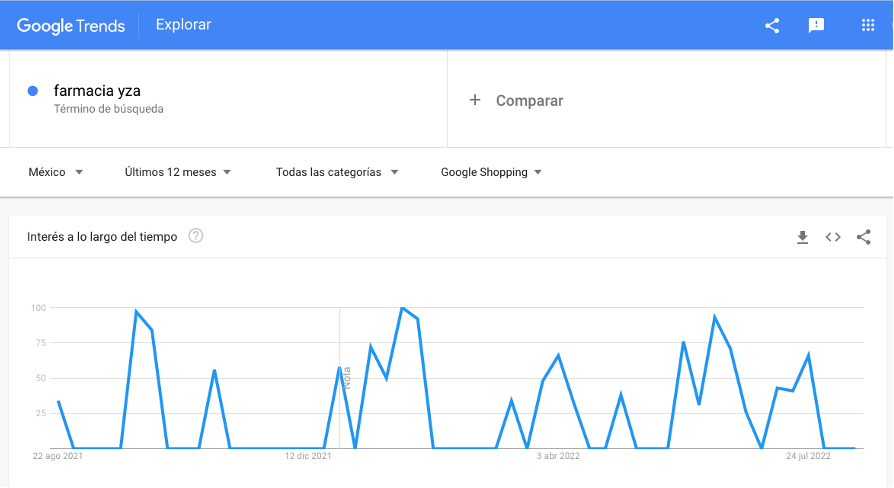Viewport: 894px width, 488px height.
Task: Open the Google apps grid icon
Action: (x=868, y=25)
